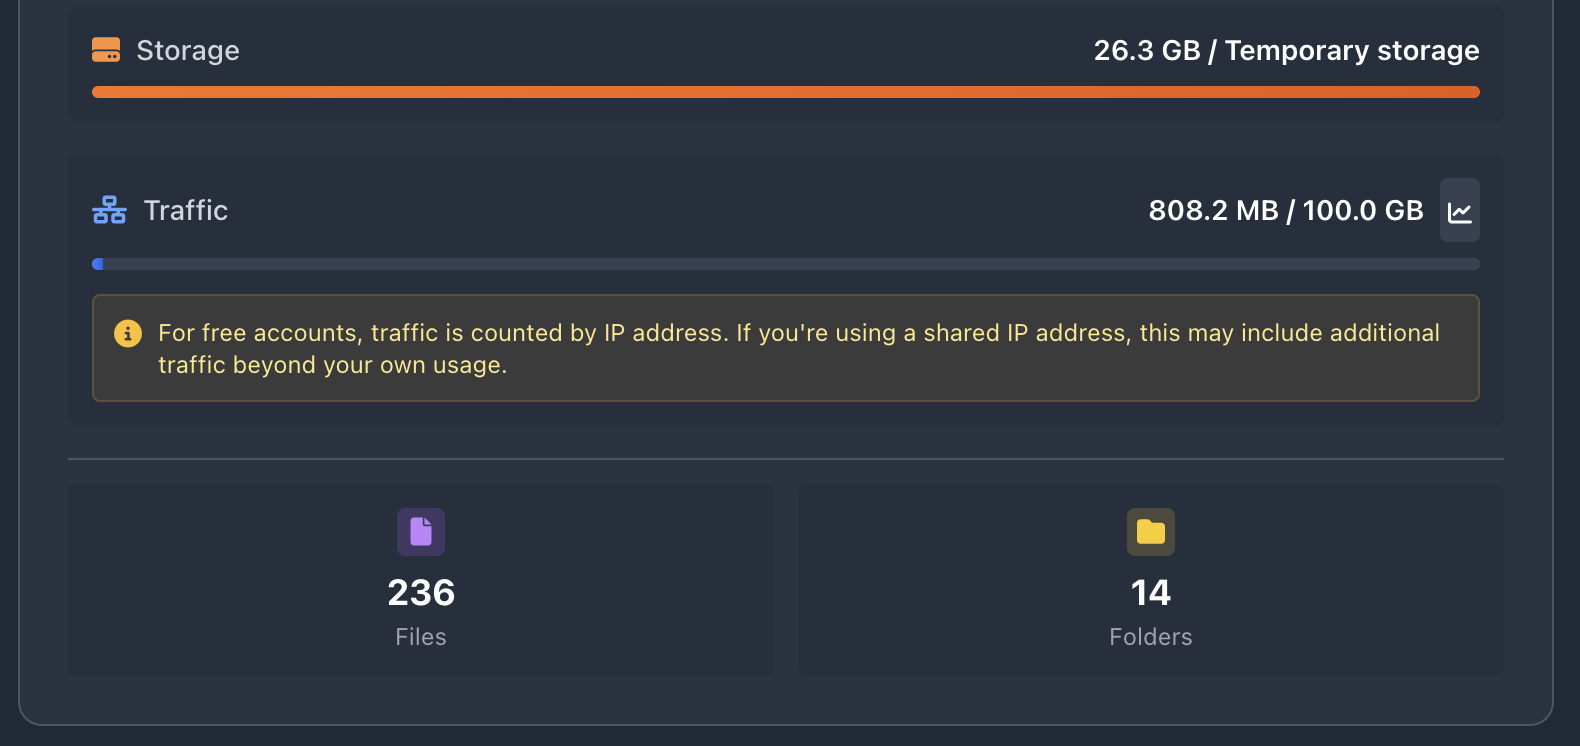
Task: Click the purple file icon above 236
Action: coord(421,532)
